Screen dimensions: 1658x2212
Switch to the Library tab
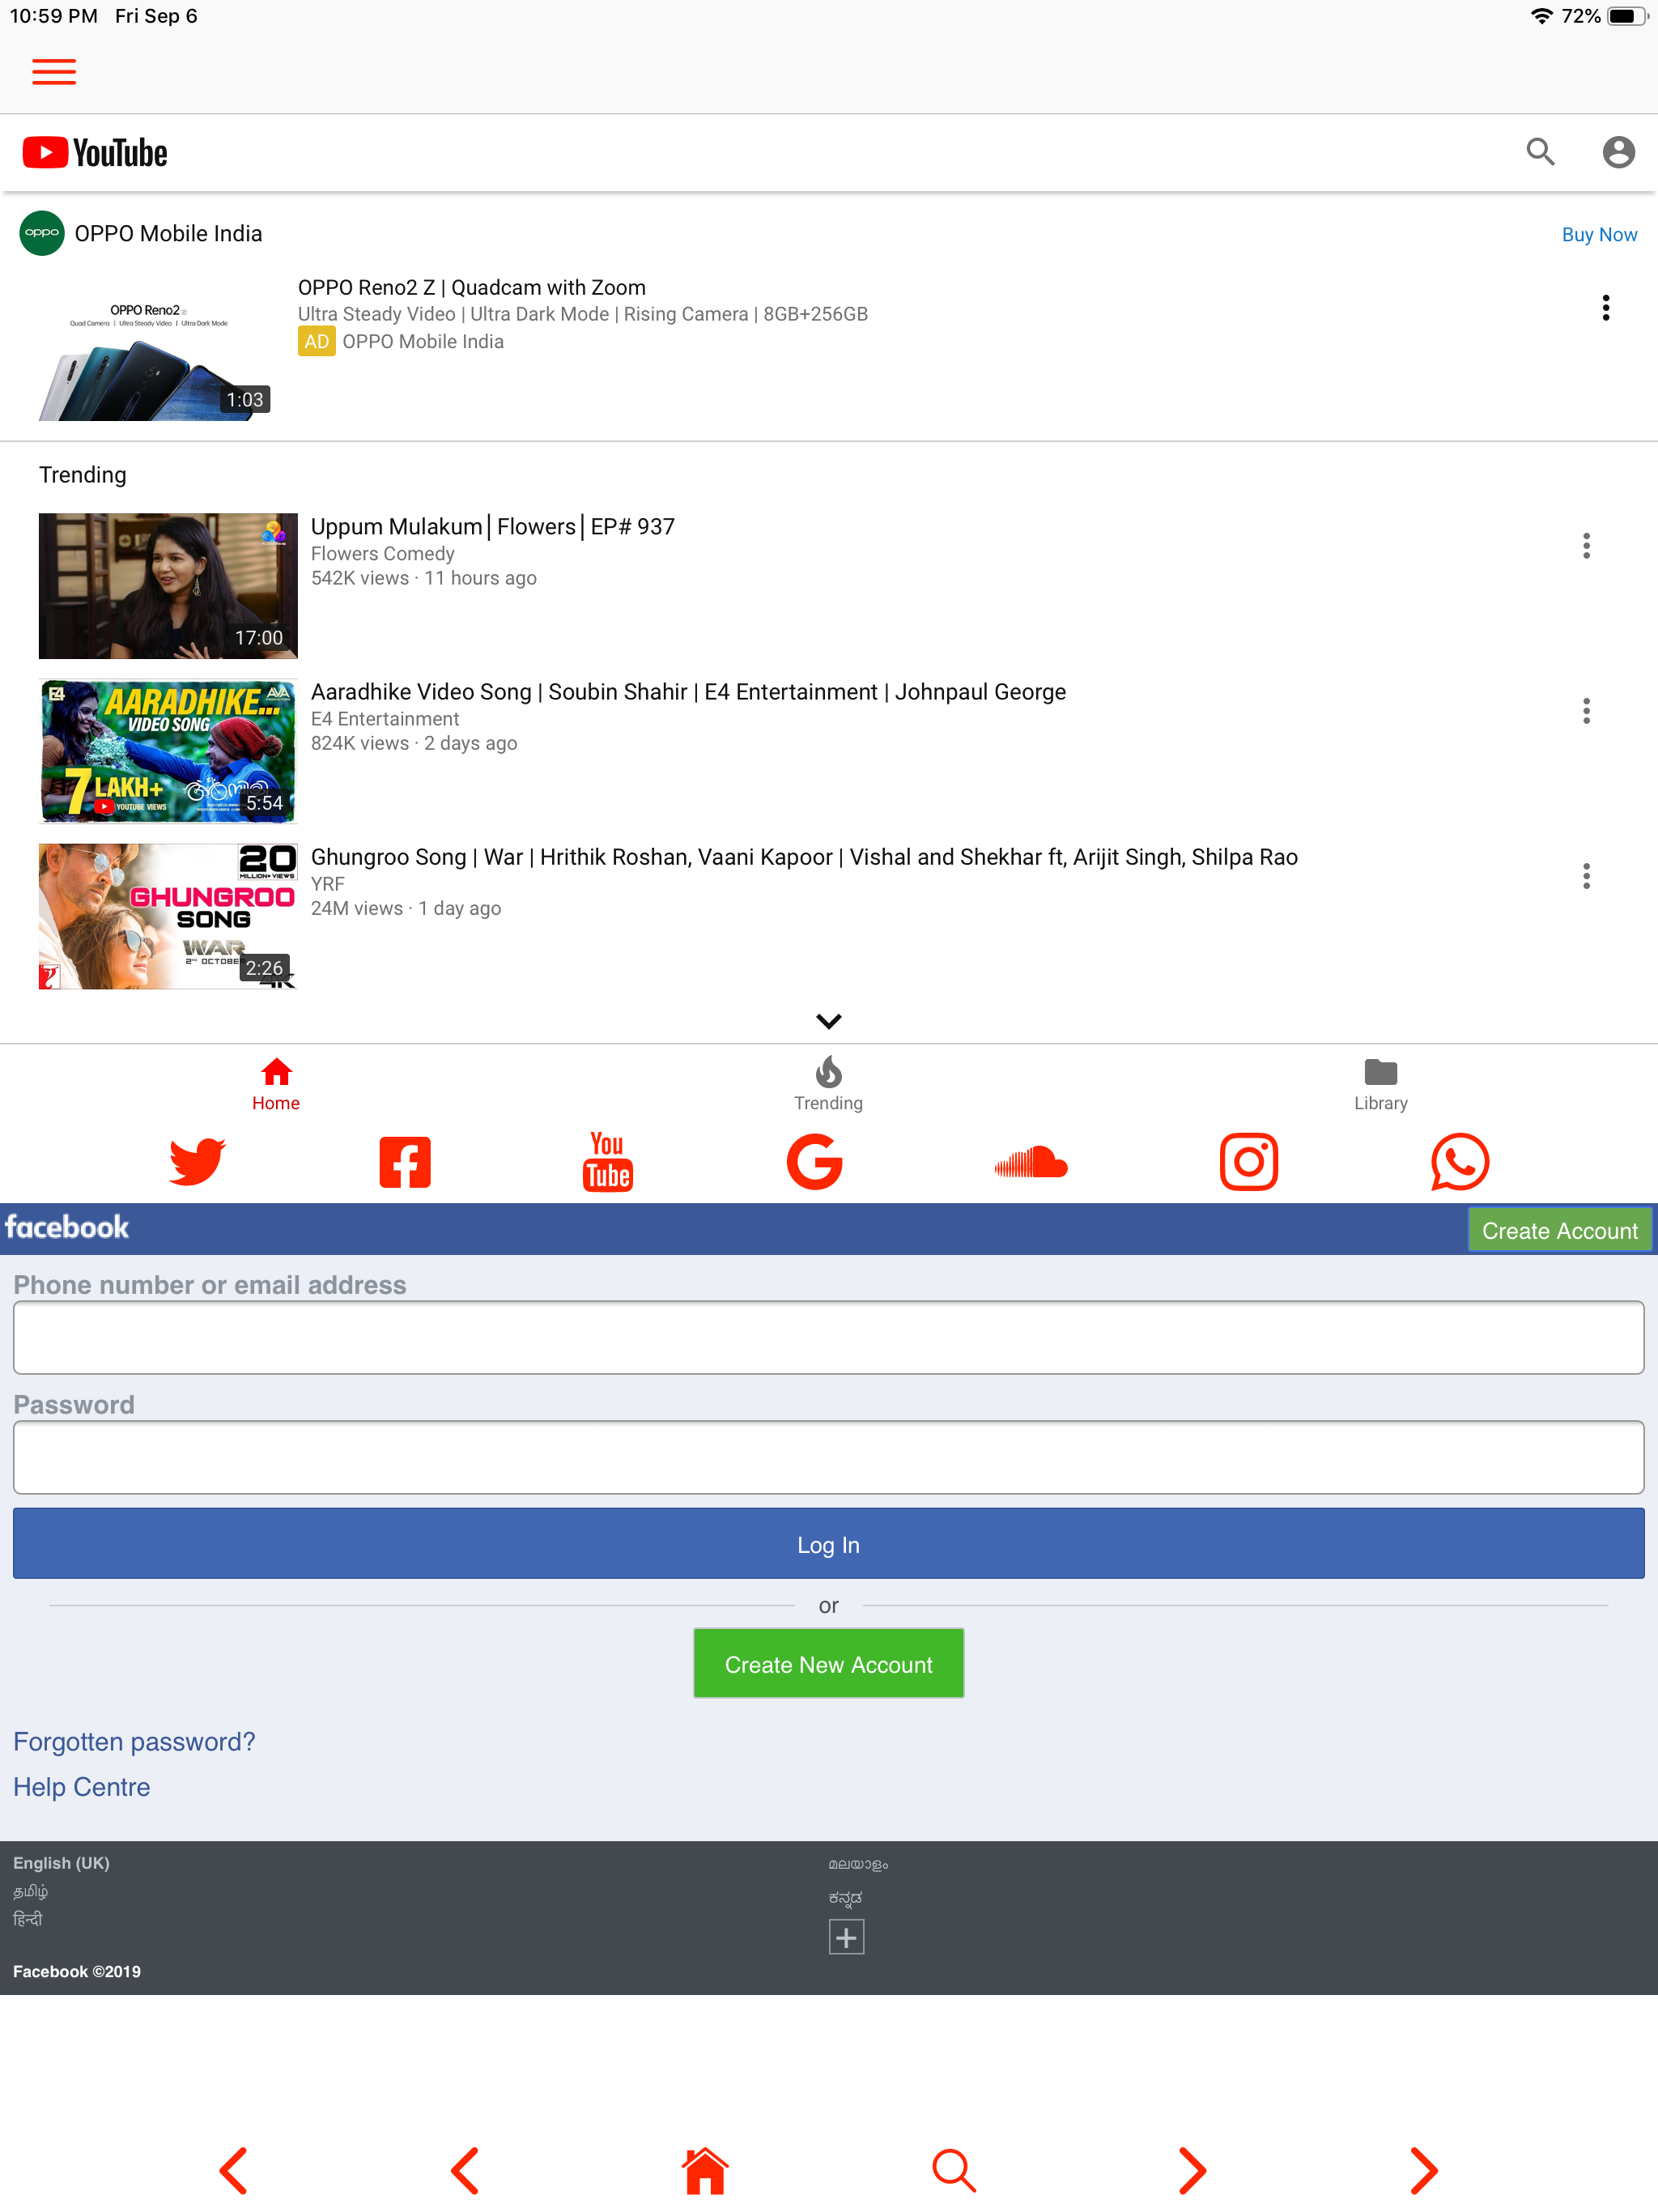point(1380,1083)
